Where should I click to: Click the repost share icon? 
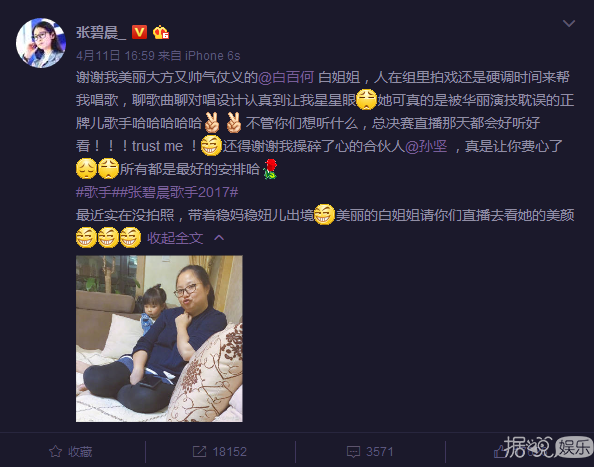[x=200, y=451]
